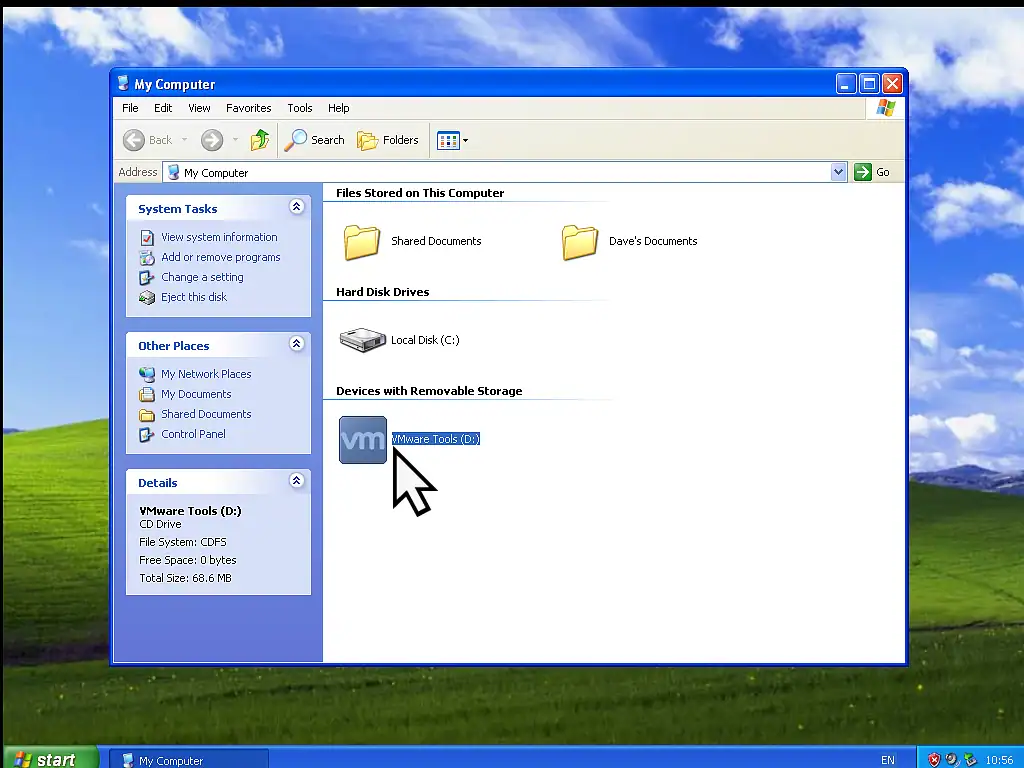This screenshot has width=1024, height=768.
Task: Click the Go button
Action: click(x=872, y=172)
